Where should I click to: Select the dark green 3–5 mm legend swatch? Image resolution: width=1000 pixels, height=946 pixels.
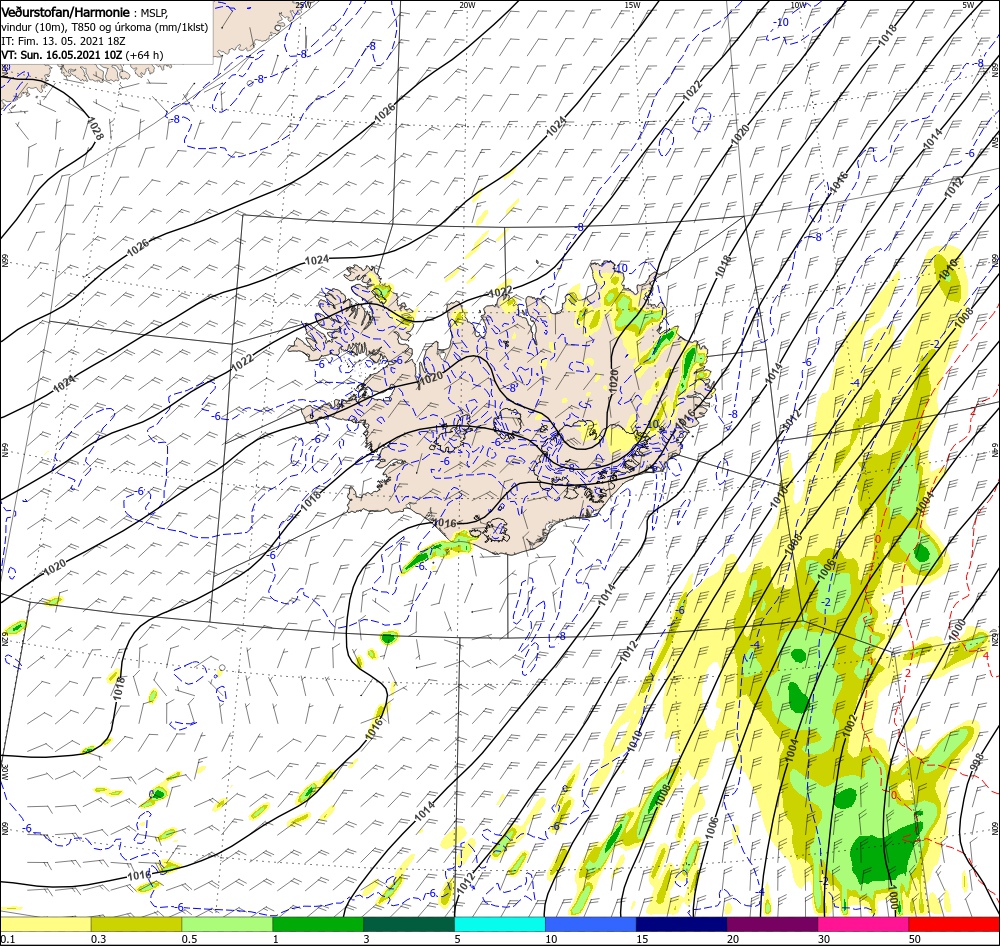[x=409, y=924]
